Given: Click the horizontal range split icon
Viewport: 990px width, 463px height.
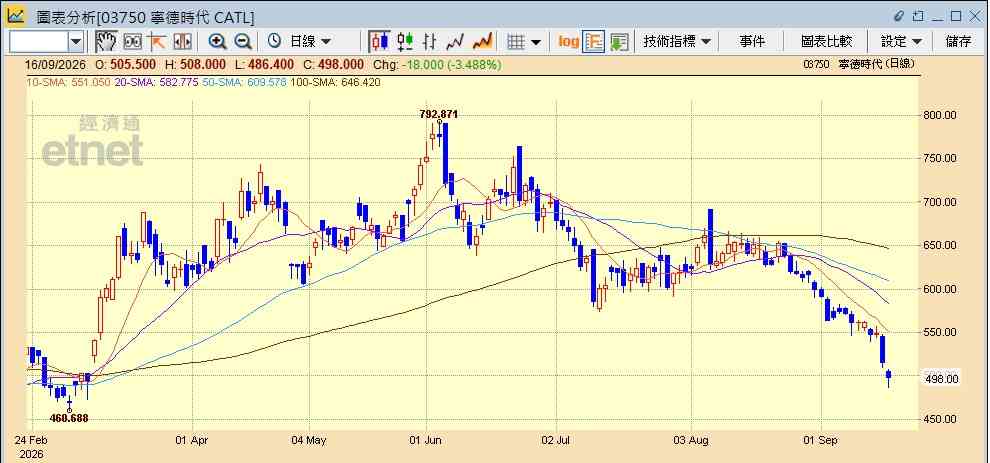Looking at the screenshot, I should [x=182, y=42].
